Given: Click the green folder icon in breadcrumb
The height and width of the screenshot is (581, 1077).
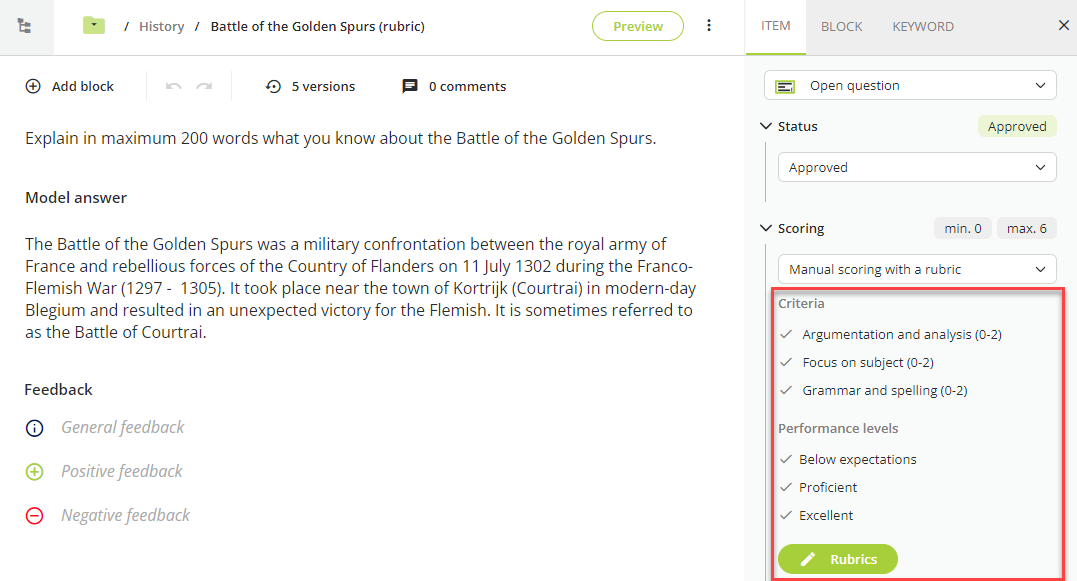Looking at the screenshot, I should 94,25.
